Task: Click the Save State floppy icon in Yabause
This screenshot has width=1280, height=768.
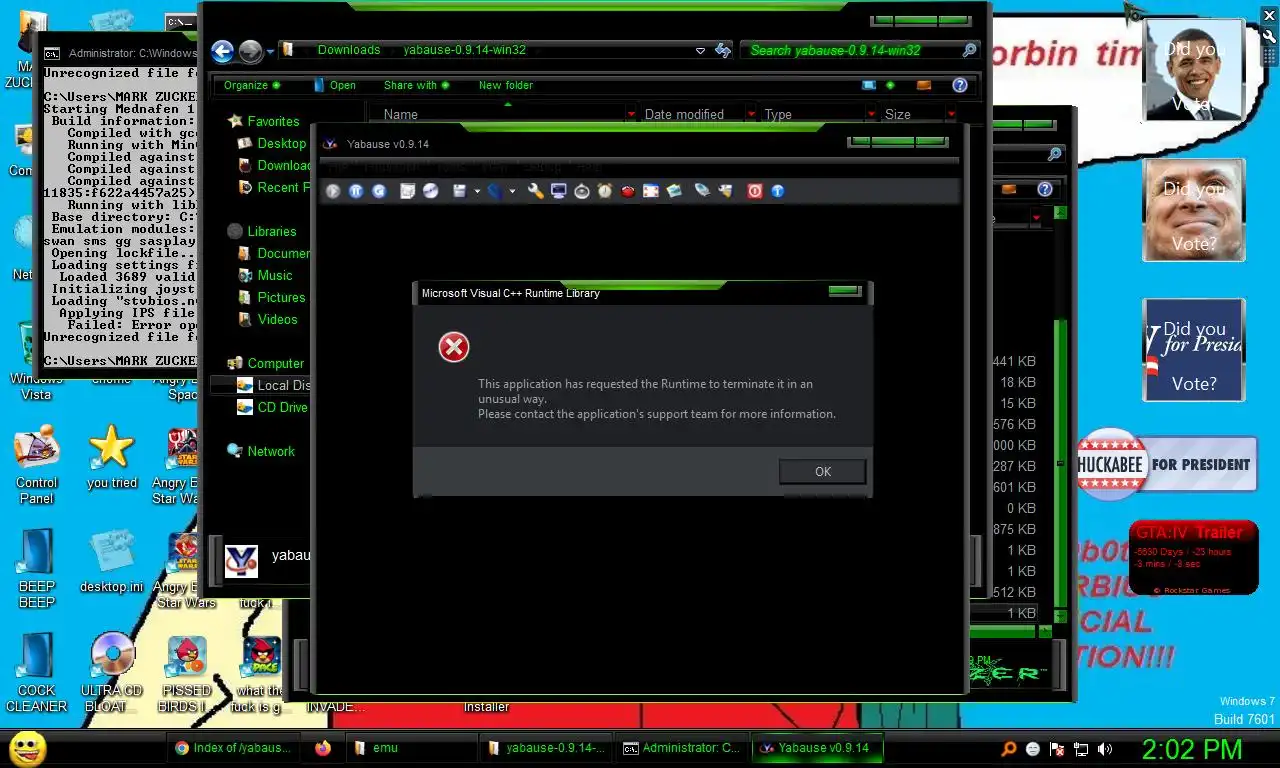Action: 459,191
